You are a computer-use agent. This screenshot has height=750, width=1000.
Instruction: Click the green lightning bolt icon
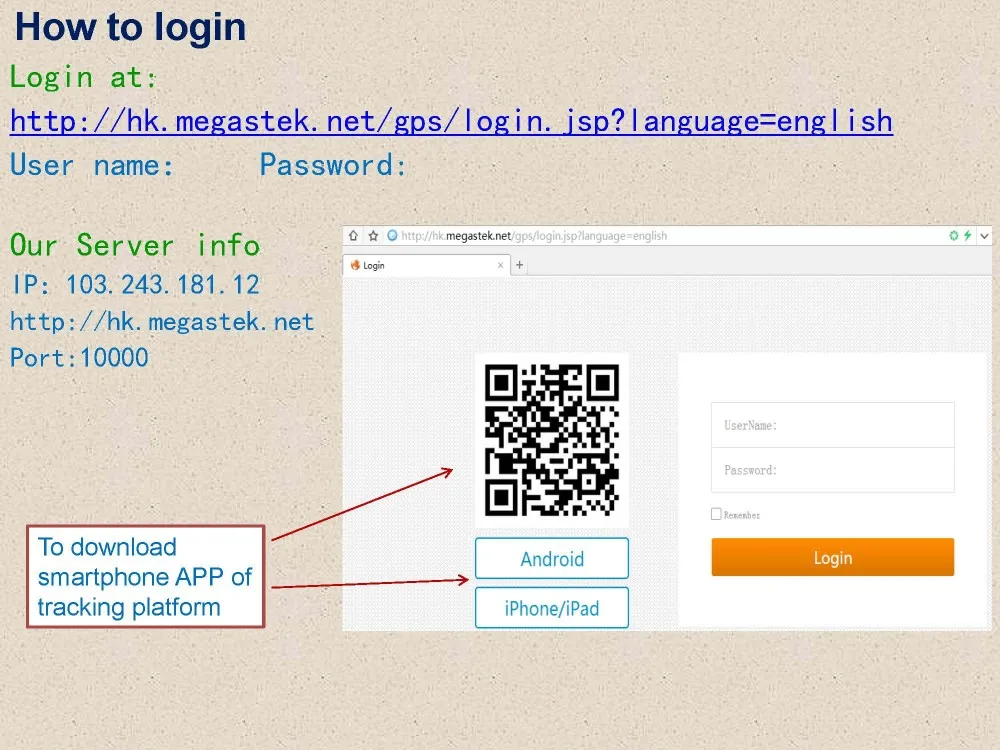click(x=967, y=235)
